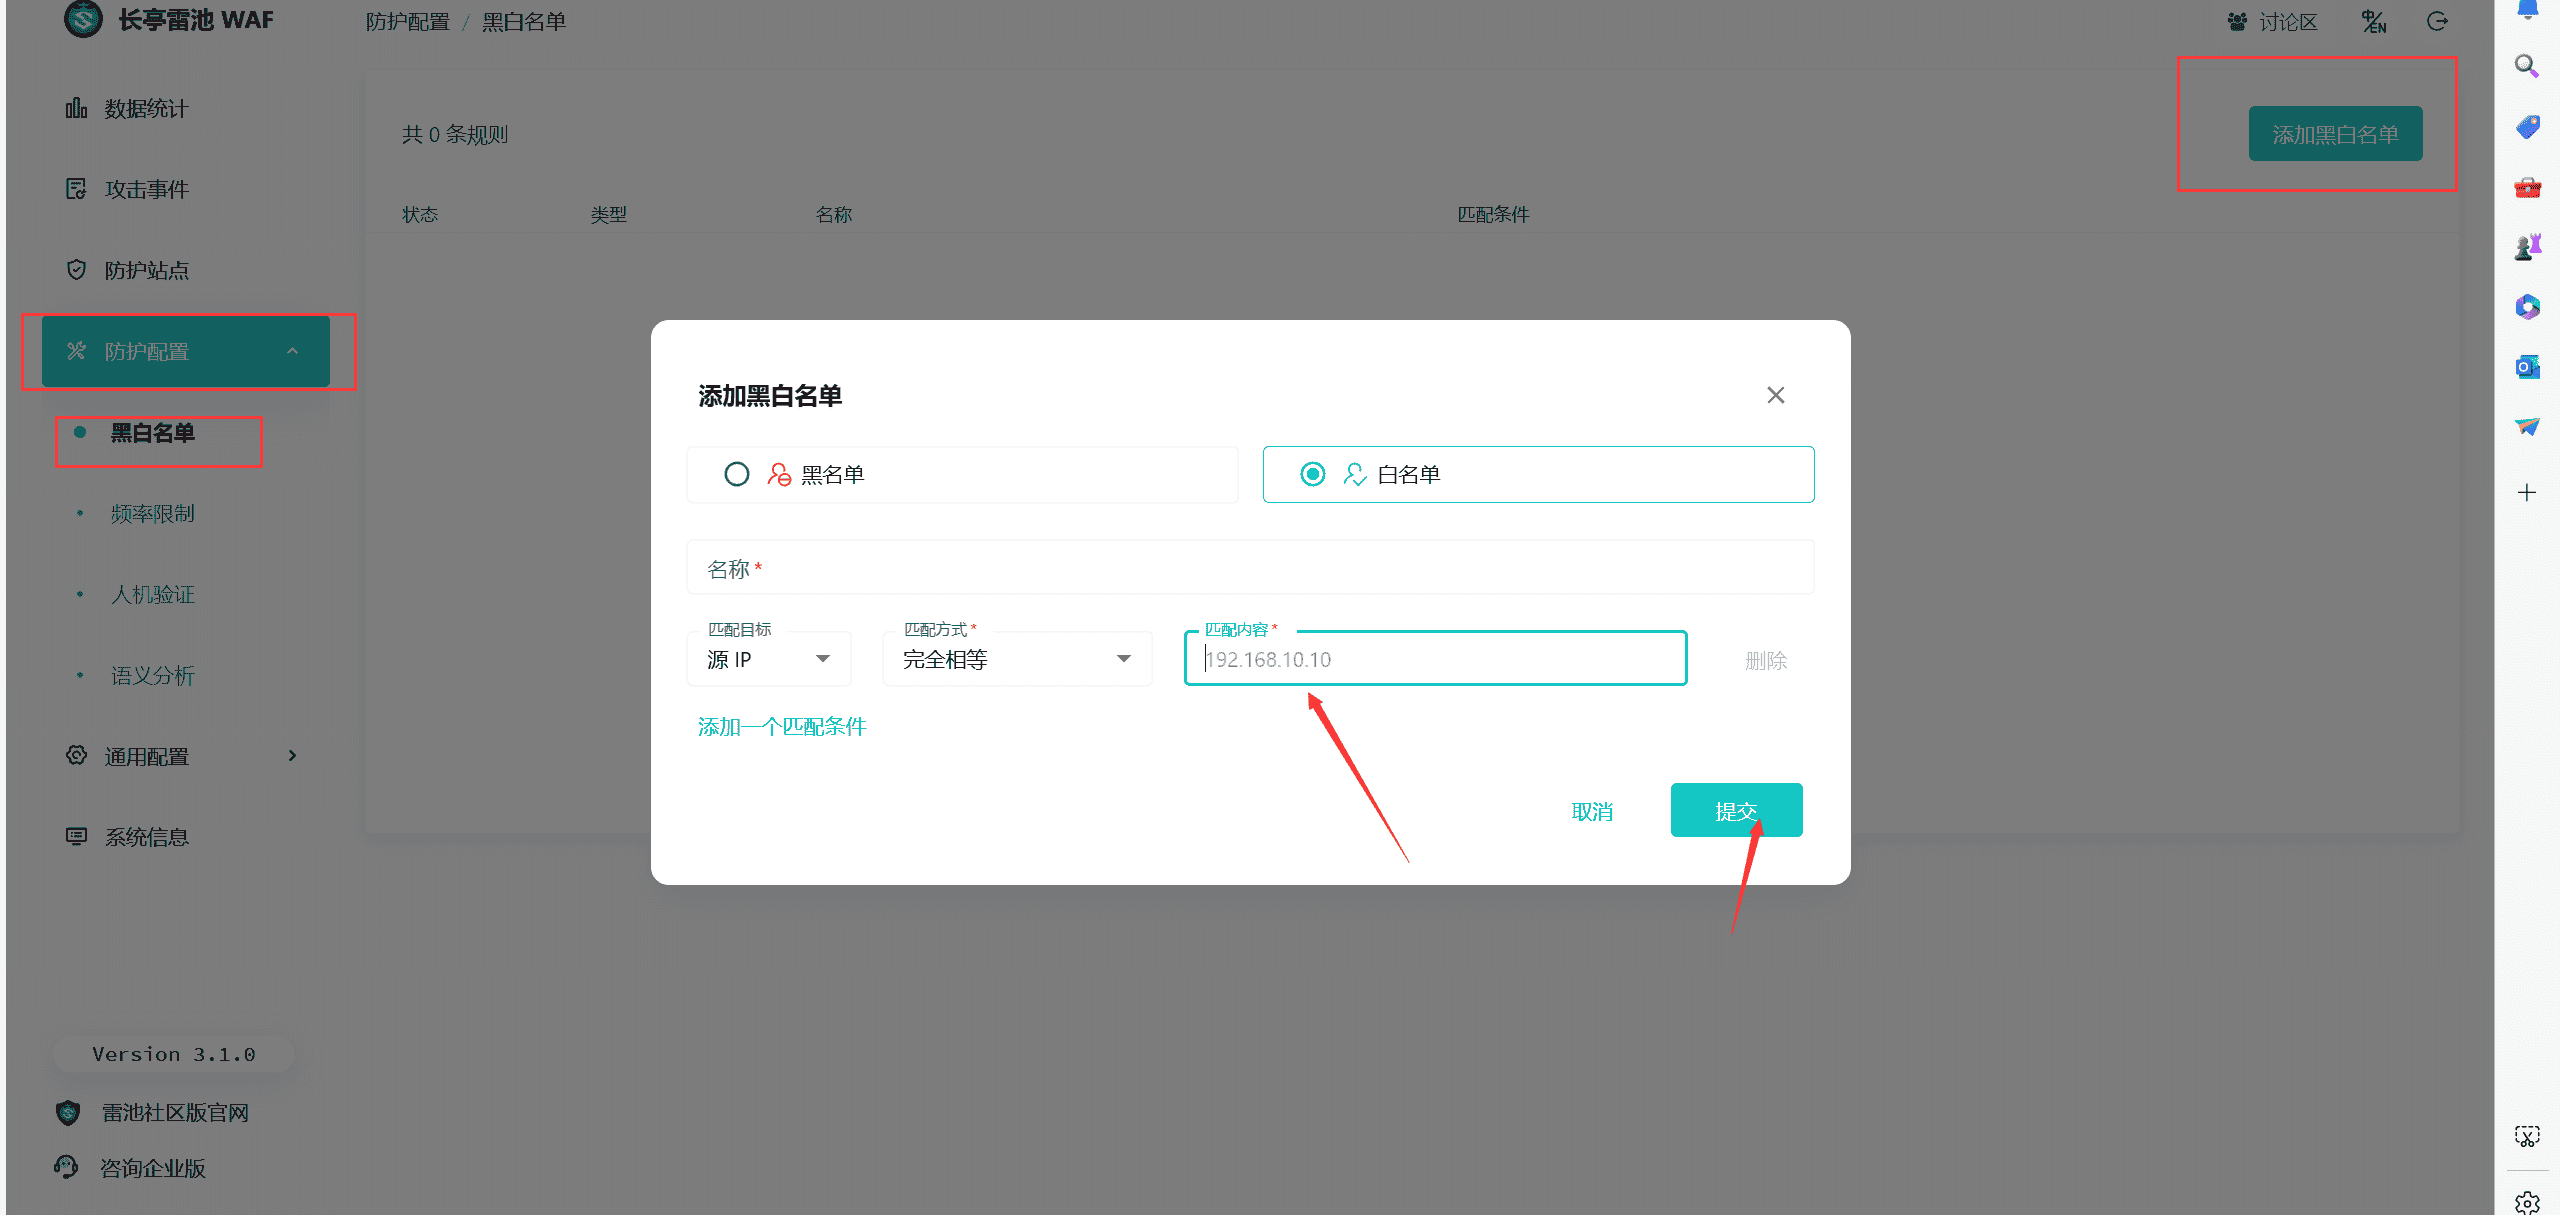Open 攻击事件 from the sidebar
This screenshot has height=1215, width=2560.
tap(146, 189)
